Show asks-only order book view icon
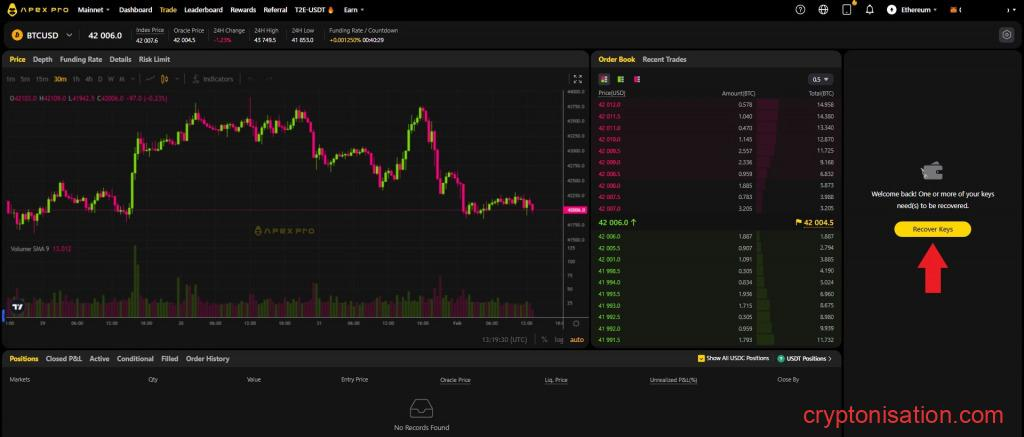The width and height of the screenshot is (1024, 437). [x=636, y=79]
